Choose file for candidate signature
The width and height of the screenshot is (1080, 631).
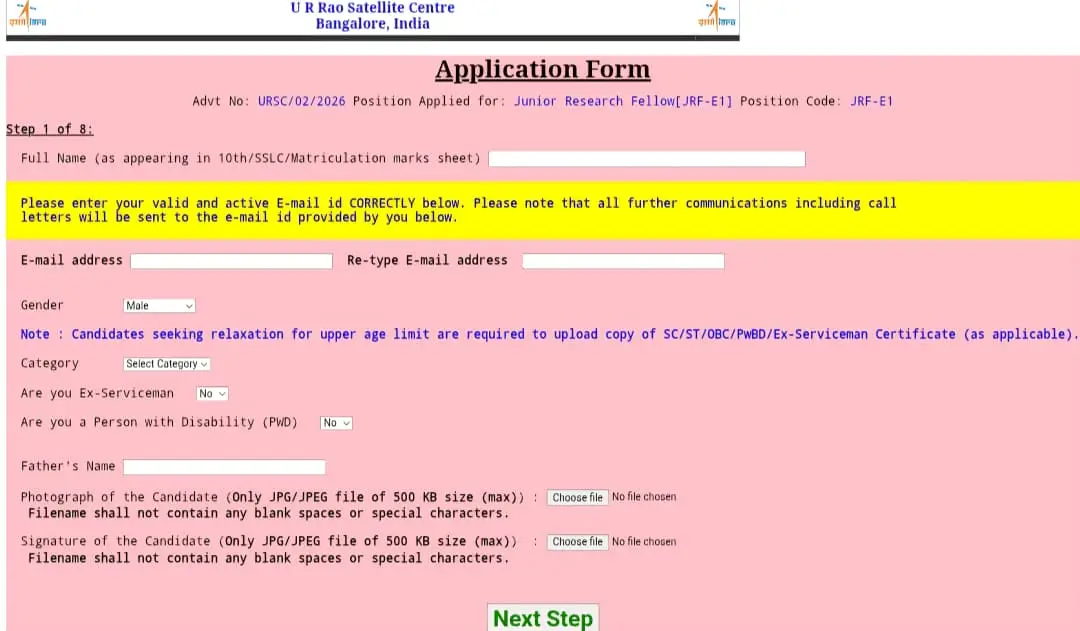(x=577, y=542)
